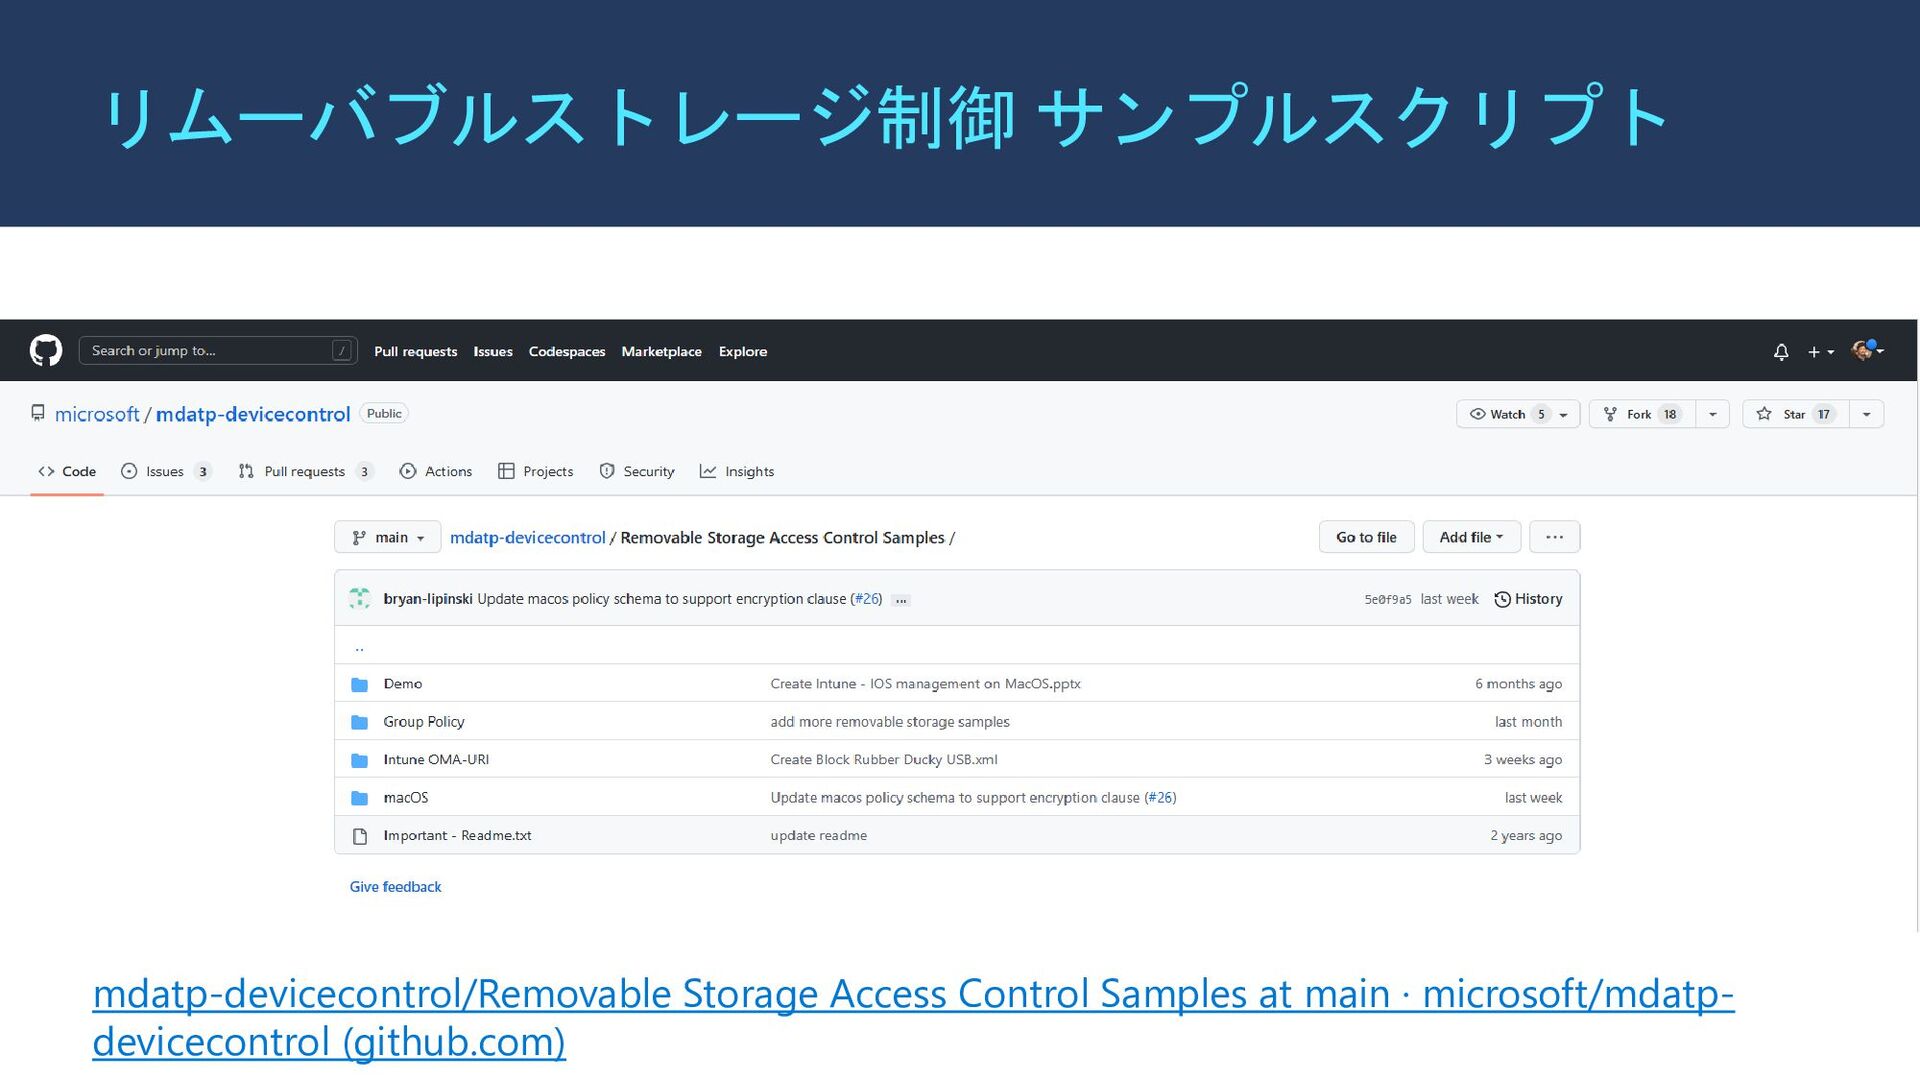Open the main branch selector
The height and width of the screenshot is (1080, 1920).
(x=388, y=537)
